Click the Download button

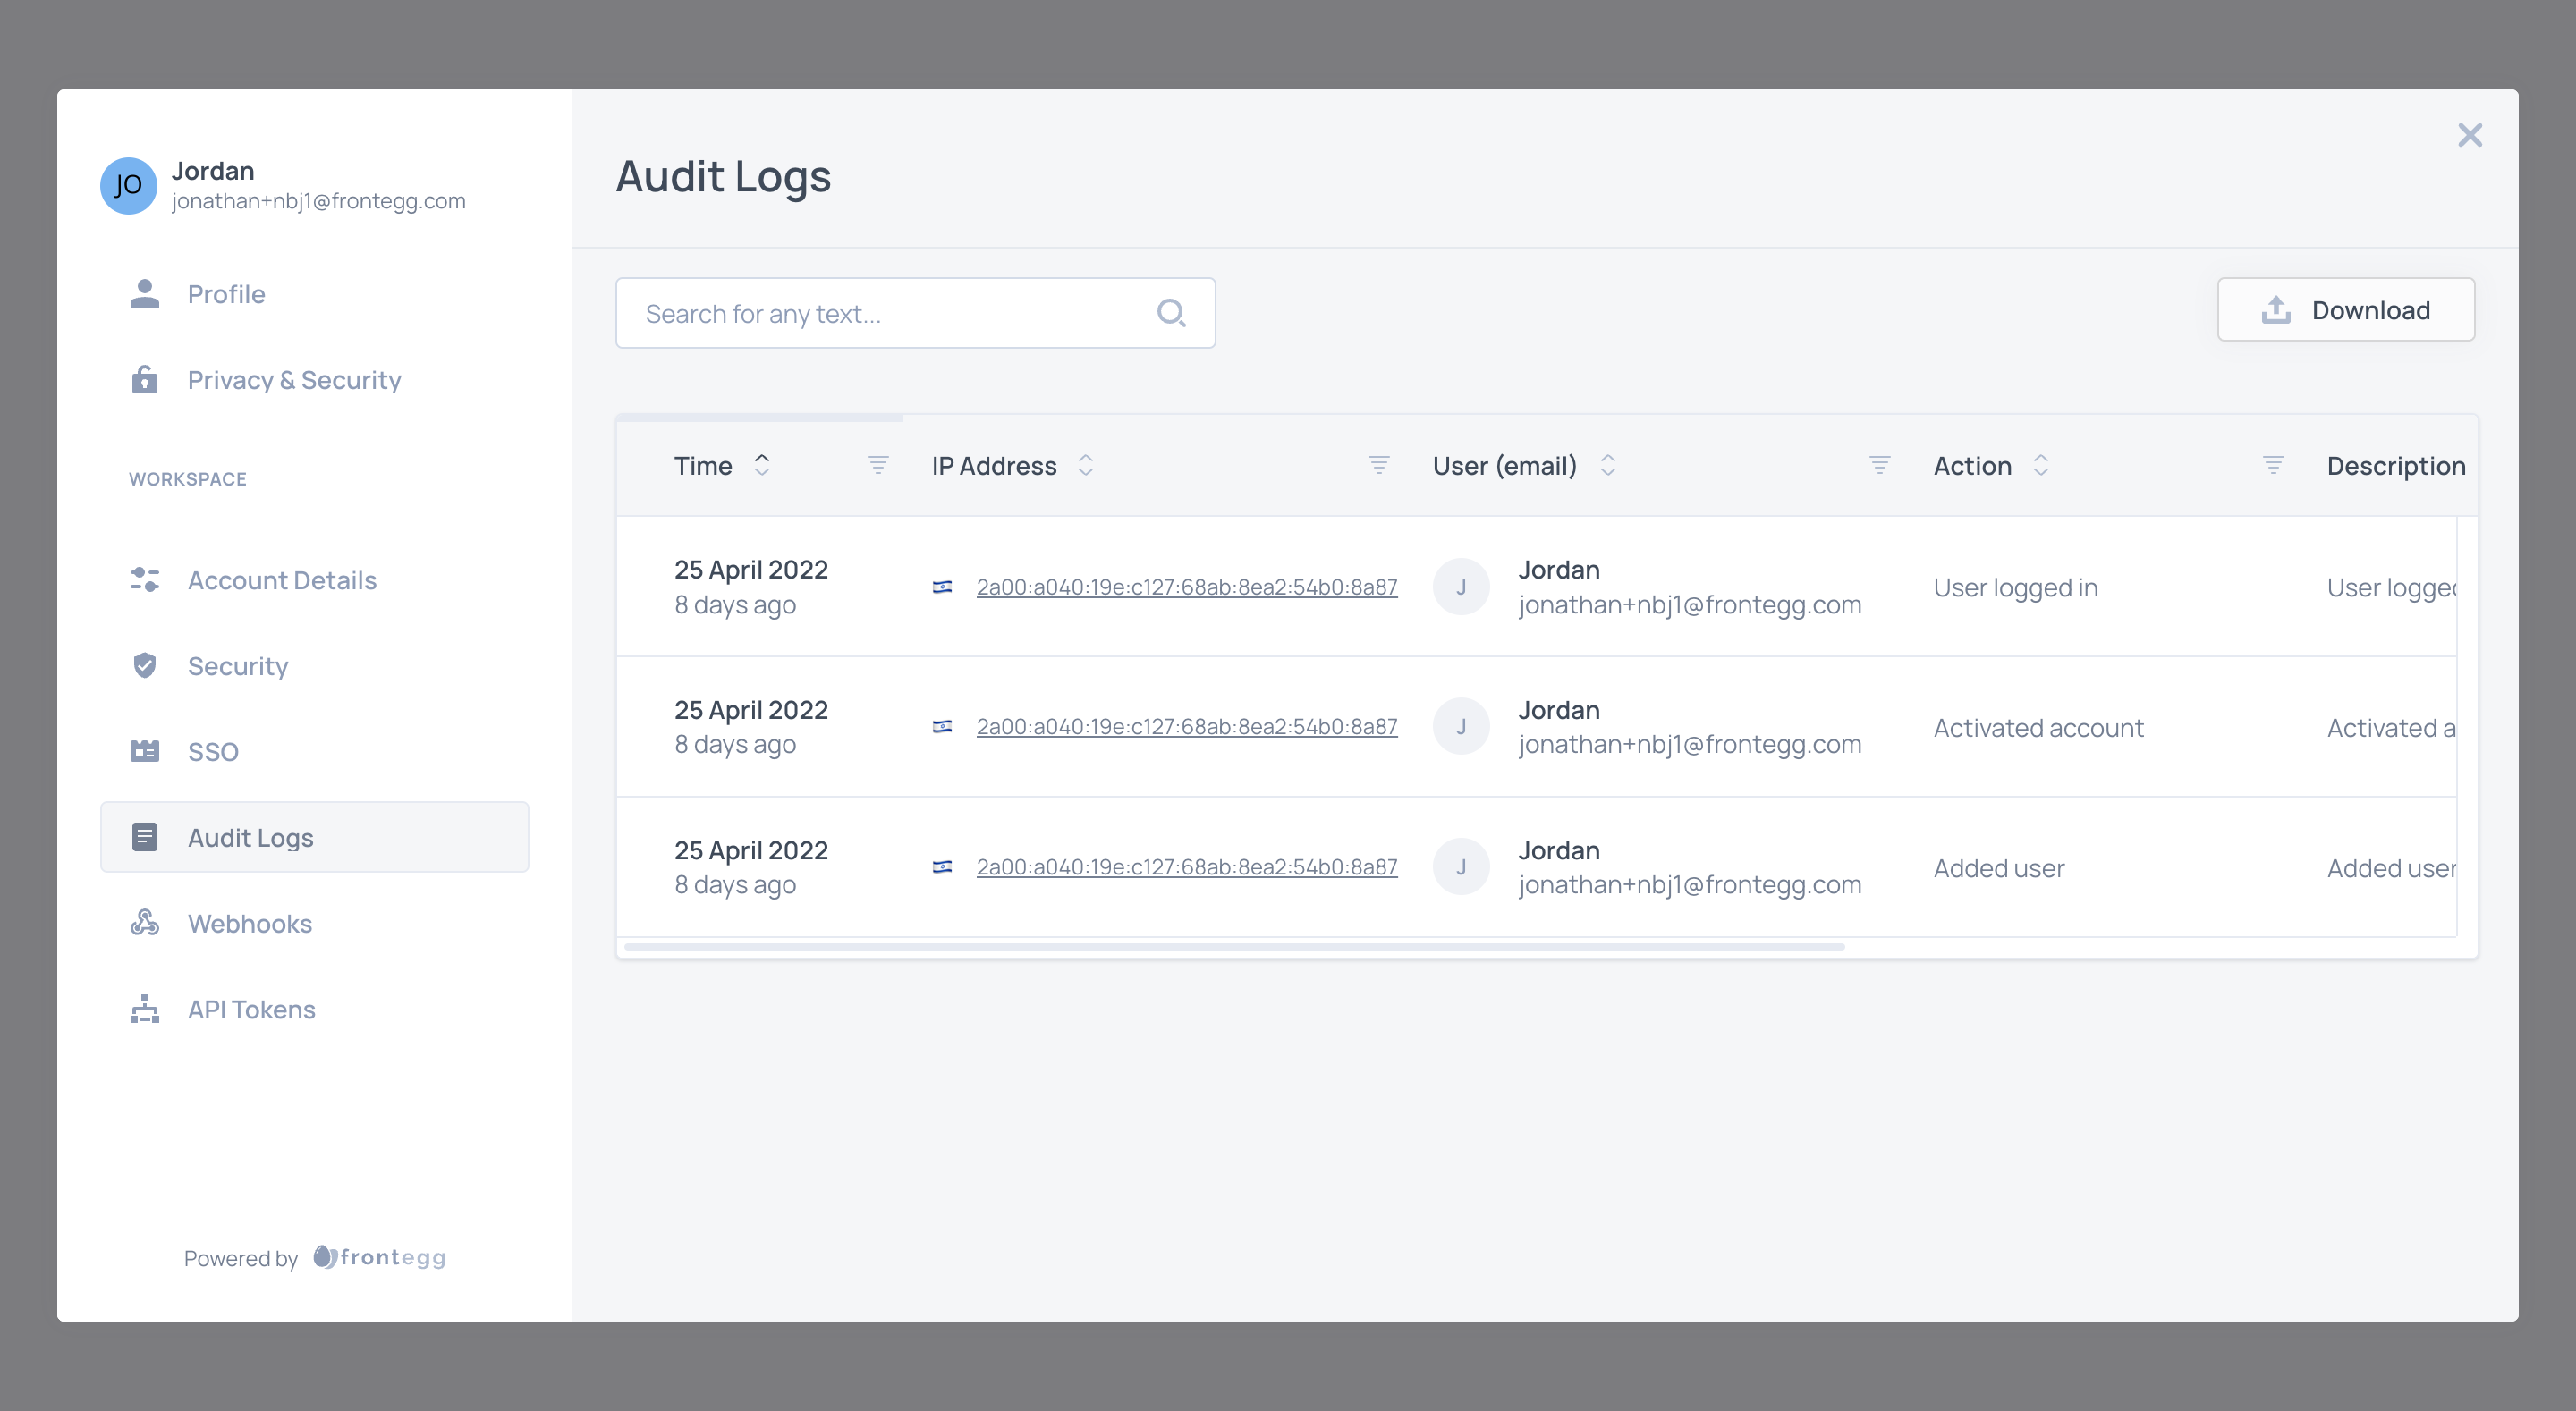tap(2345, 310)
